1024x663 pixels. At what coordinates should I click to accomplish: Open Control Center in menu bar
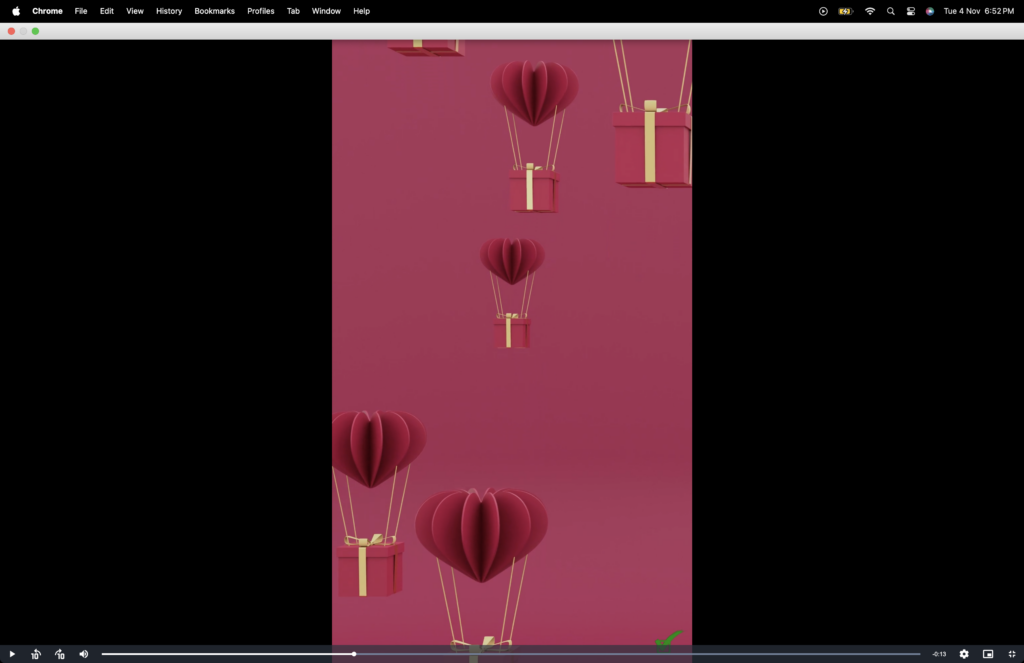coord(910,11)
